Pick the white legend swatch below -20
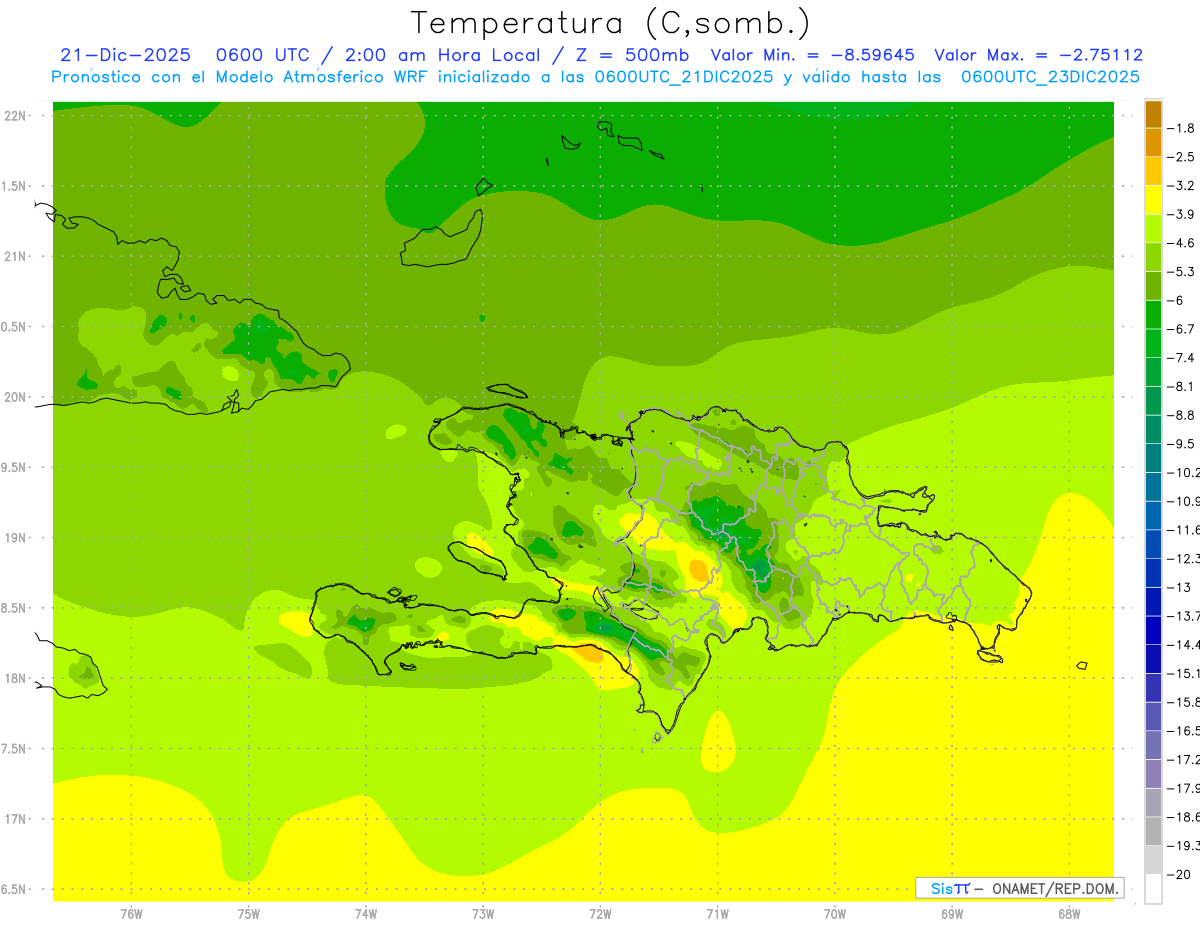The image size is (1200, 927). pyautogui.click(x=1153, y=889)
